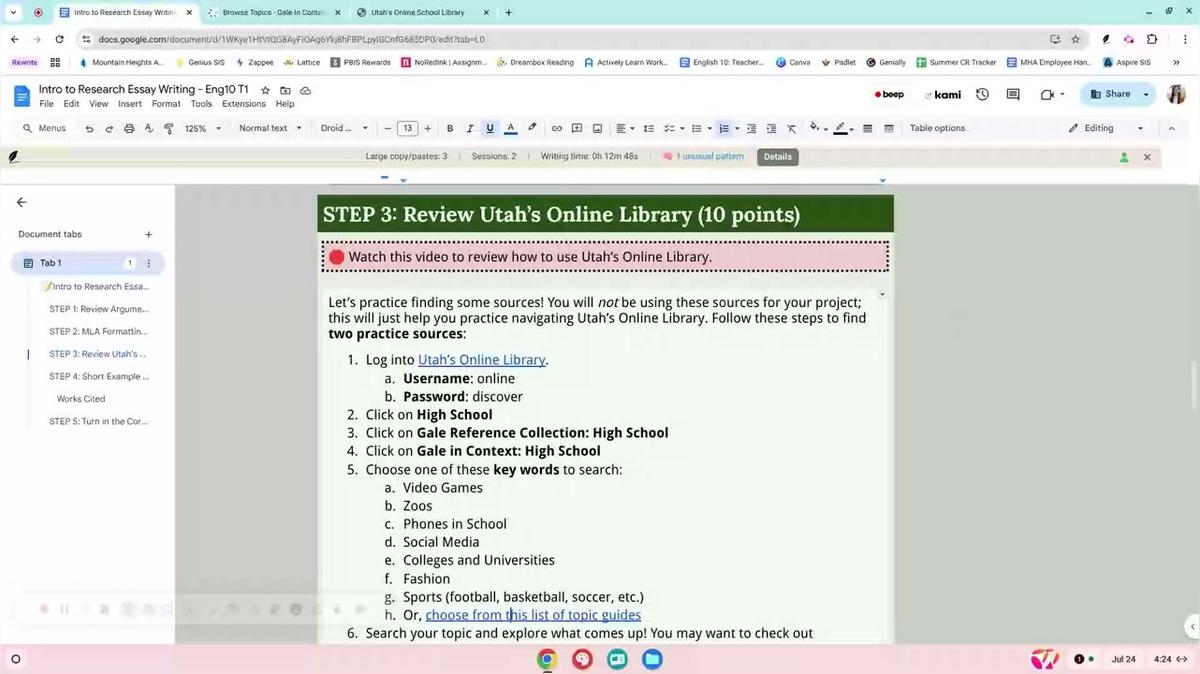The height and width of the screenshot is (674, 1200).
Task: Click the table border color pen icon
Action: click(843, 128)
